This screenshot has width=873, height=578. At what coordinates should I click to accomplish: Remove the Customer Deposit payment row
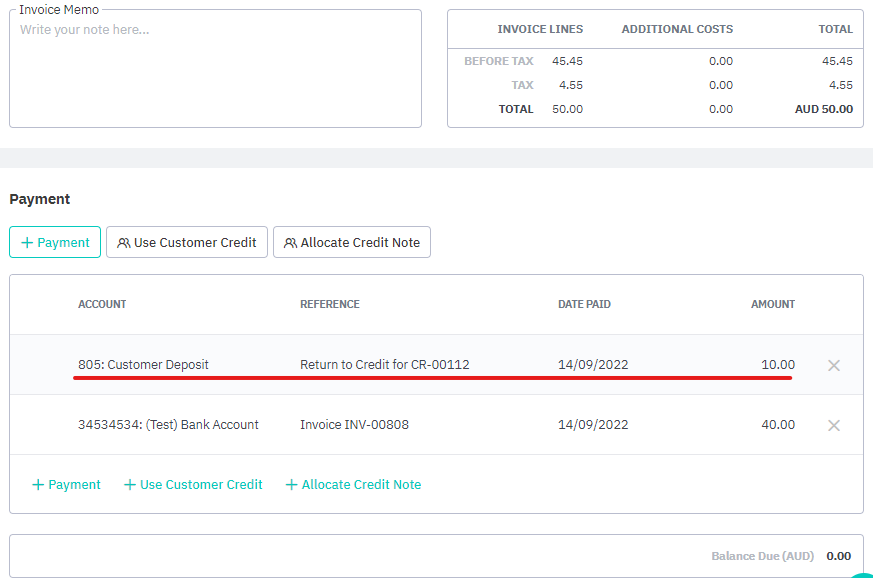click(833, 365)
